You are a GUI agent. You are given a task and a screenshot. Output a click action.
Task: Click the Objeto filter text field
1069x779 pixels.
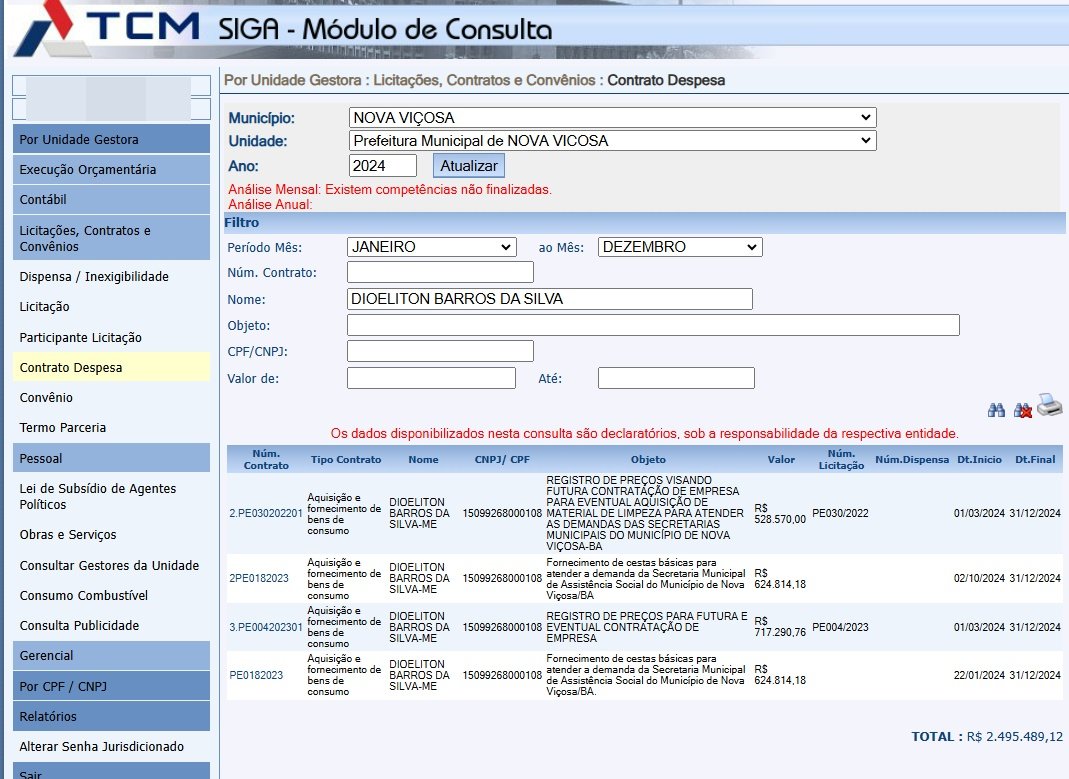tap(652, 326)
